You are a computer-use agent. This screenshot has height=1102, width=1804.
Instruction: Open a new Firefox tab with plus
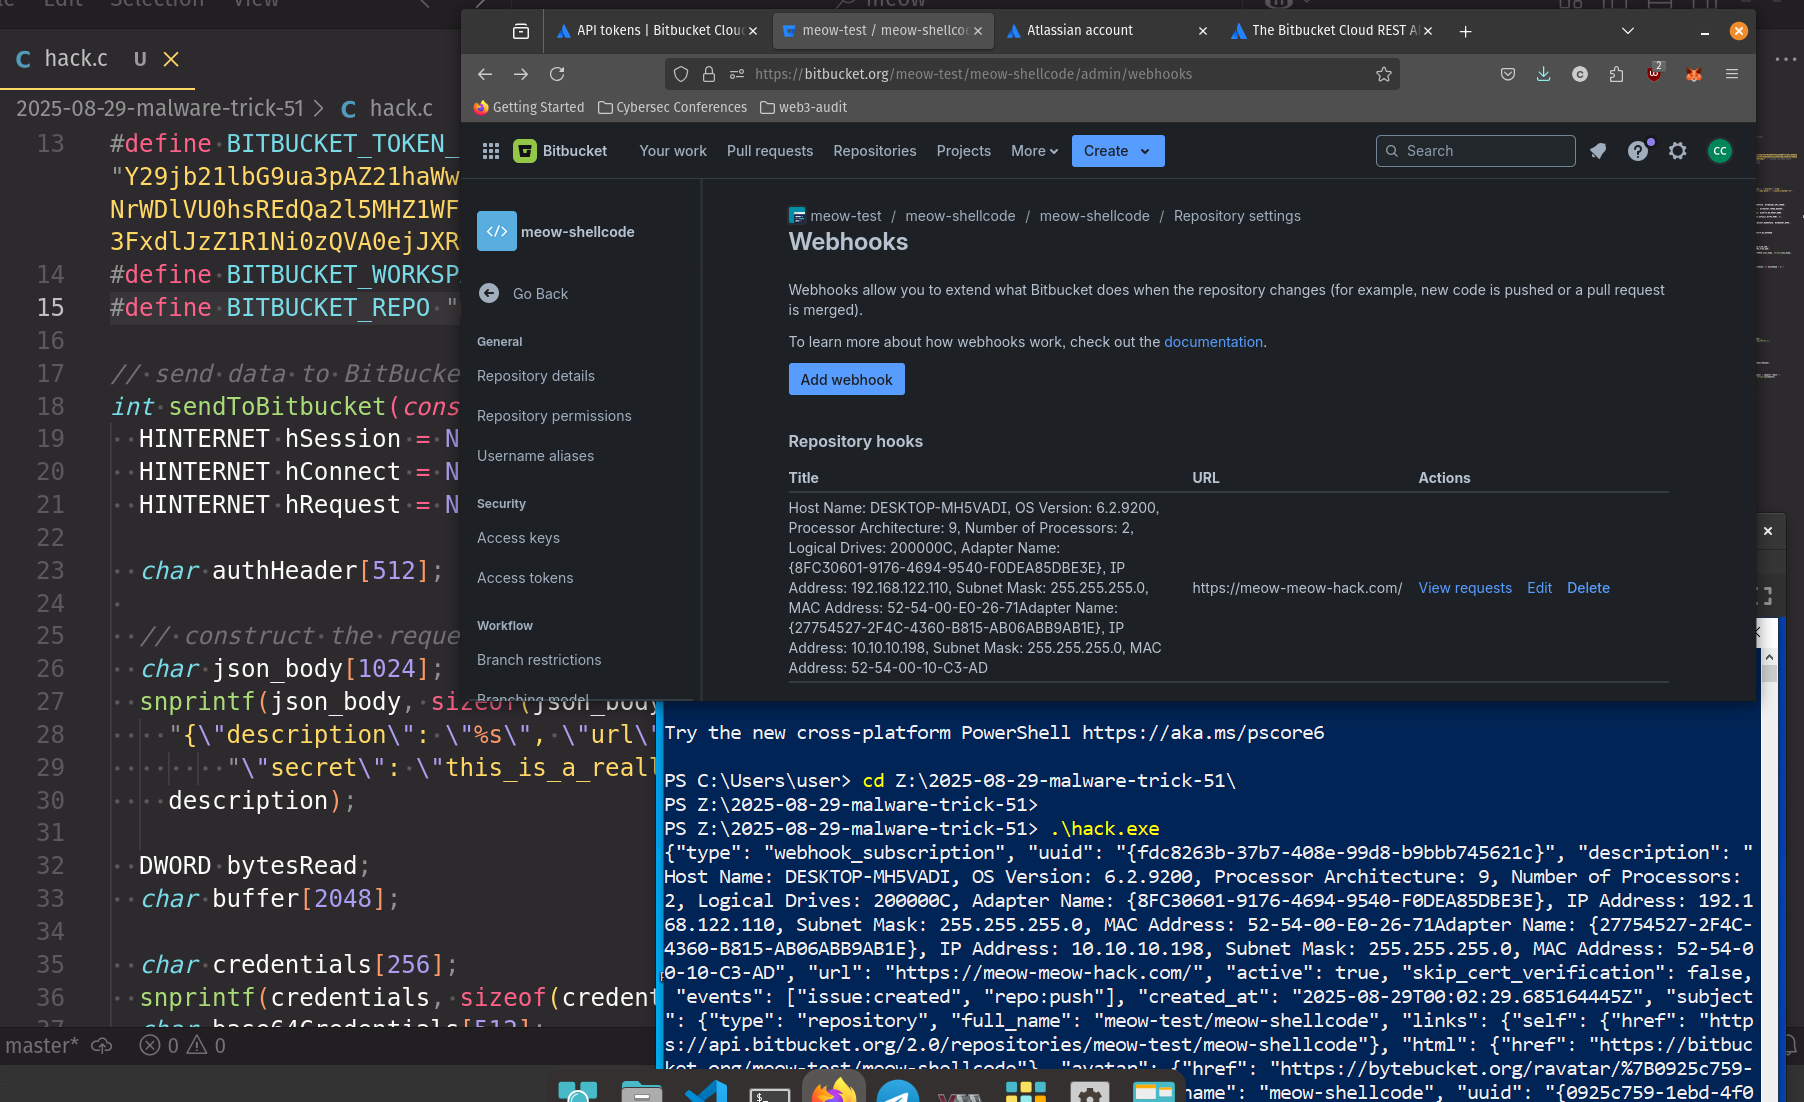pyautogui.click(x=1465, y=31)
